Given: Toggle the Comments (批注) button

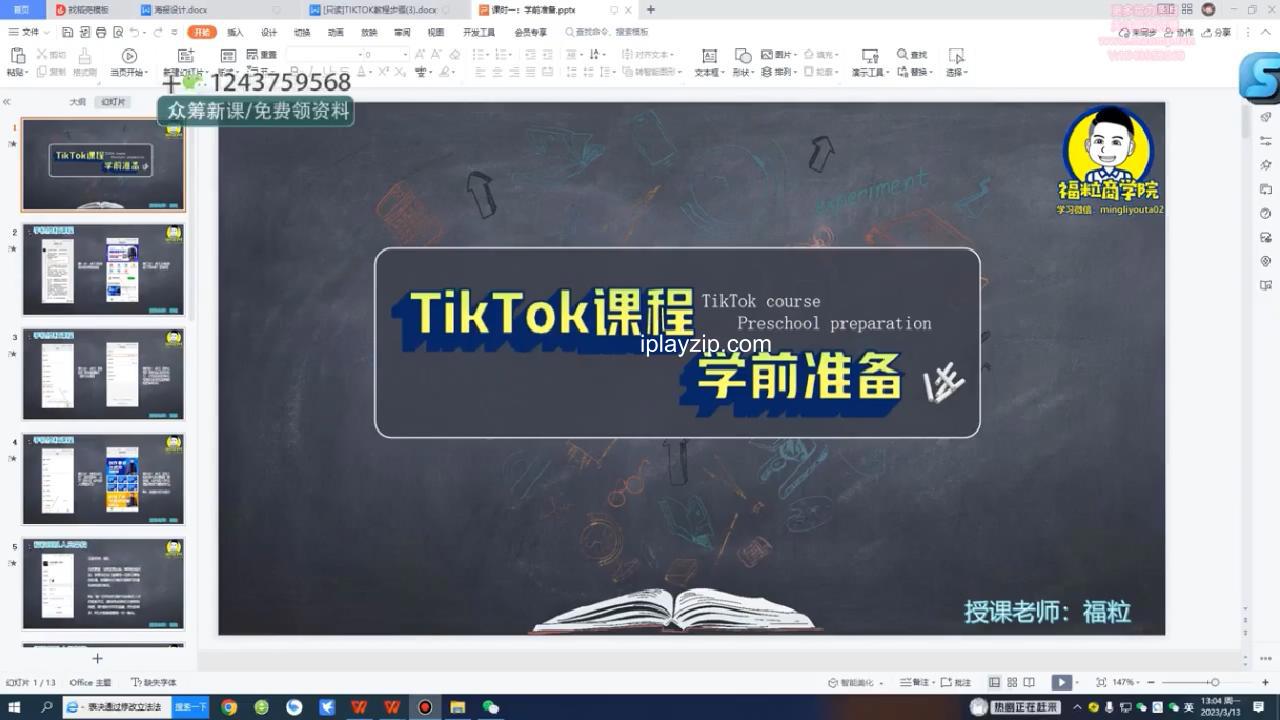Looking at the screenshot, I should pos(956,682).
